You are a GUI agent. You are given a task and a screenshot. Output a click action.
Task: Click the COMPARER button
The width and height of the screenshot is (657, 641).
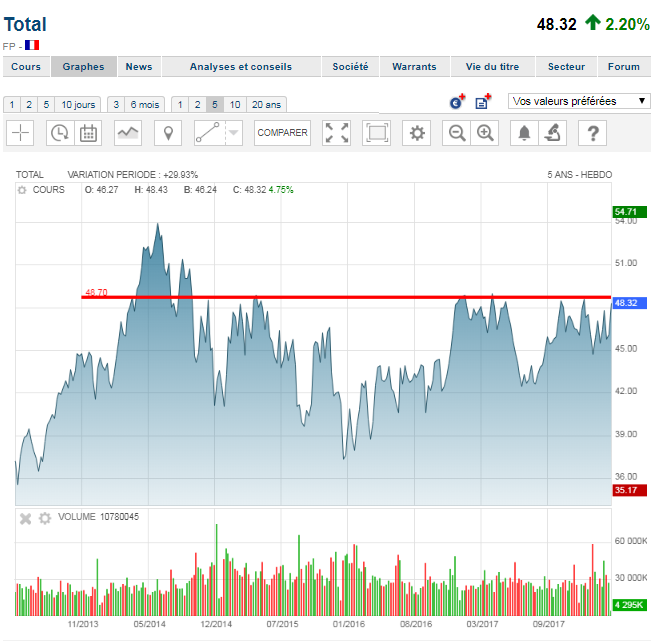tap(282, 133)
